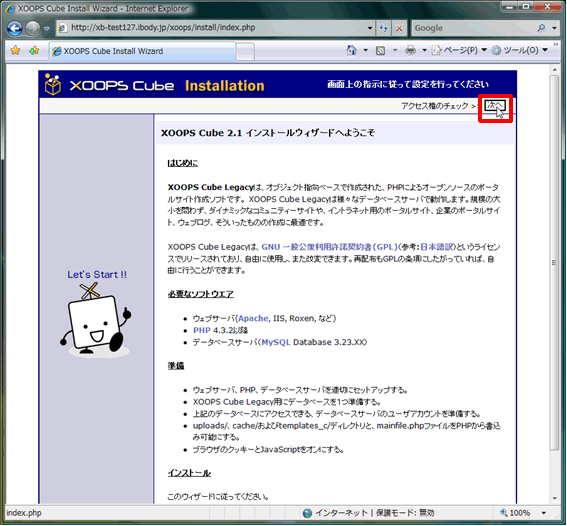
Task: Click the scrollbar up arrow
Action: tap(554, 69)
